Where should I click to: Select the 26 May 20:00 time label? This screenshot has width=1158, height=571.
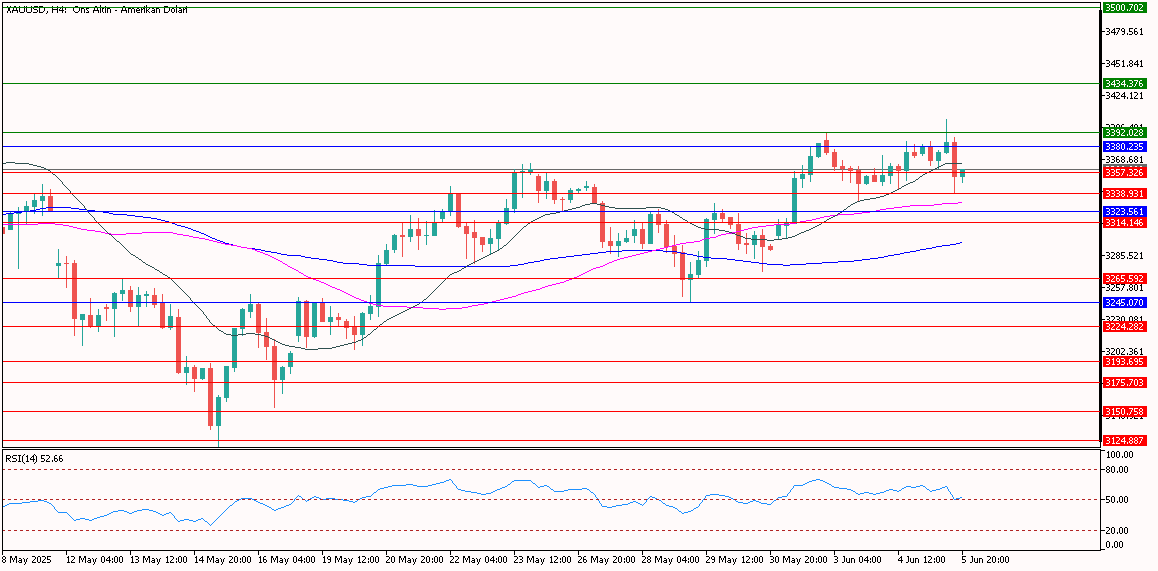pyautogui.click(x=606, y=560)
